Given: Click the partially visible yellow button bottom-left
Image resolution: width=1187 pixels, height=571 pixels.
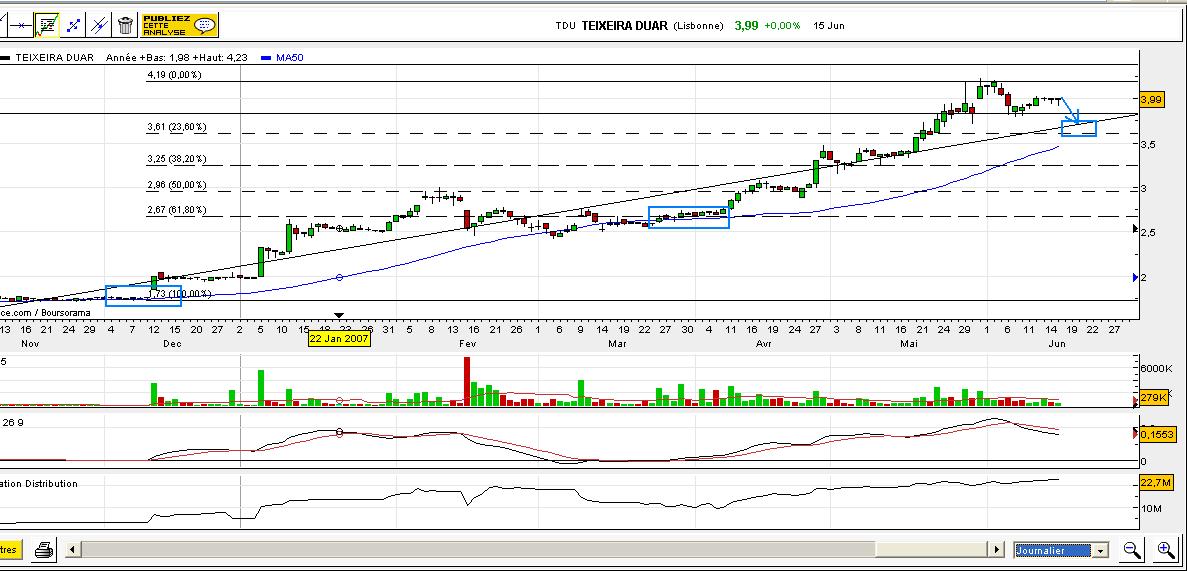Looking at the screenshot, I should (x=10, y=549).
